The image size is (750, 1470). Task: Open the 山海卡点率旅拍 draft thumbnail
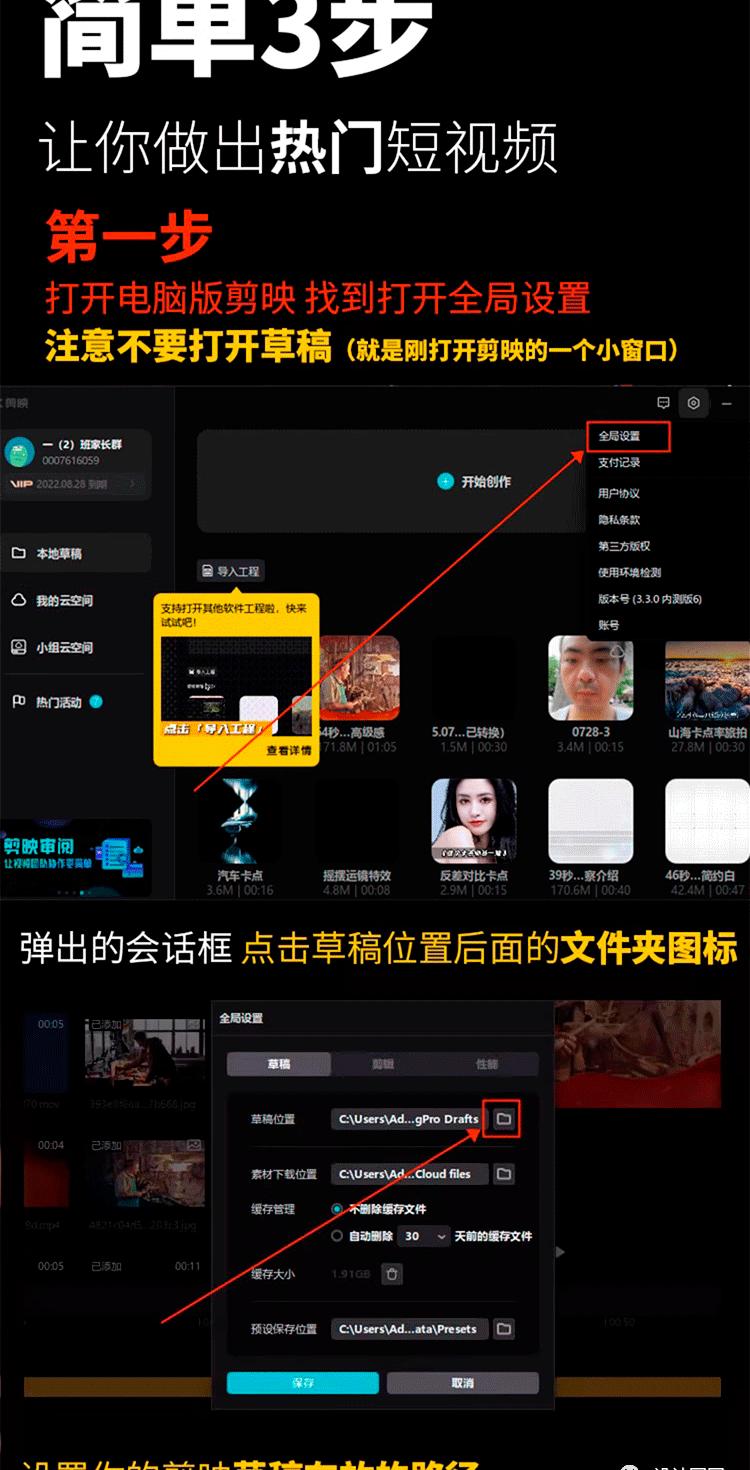(706, 678)
